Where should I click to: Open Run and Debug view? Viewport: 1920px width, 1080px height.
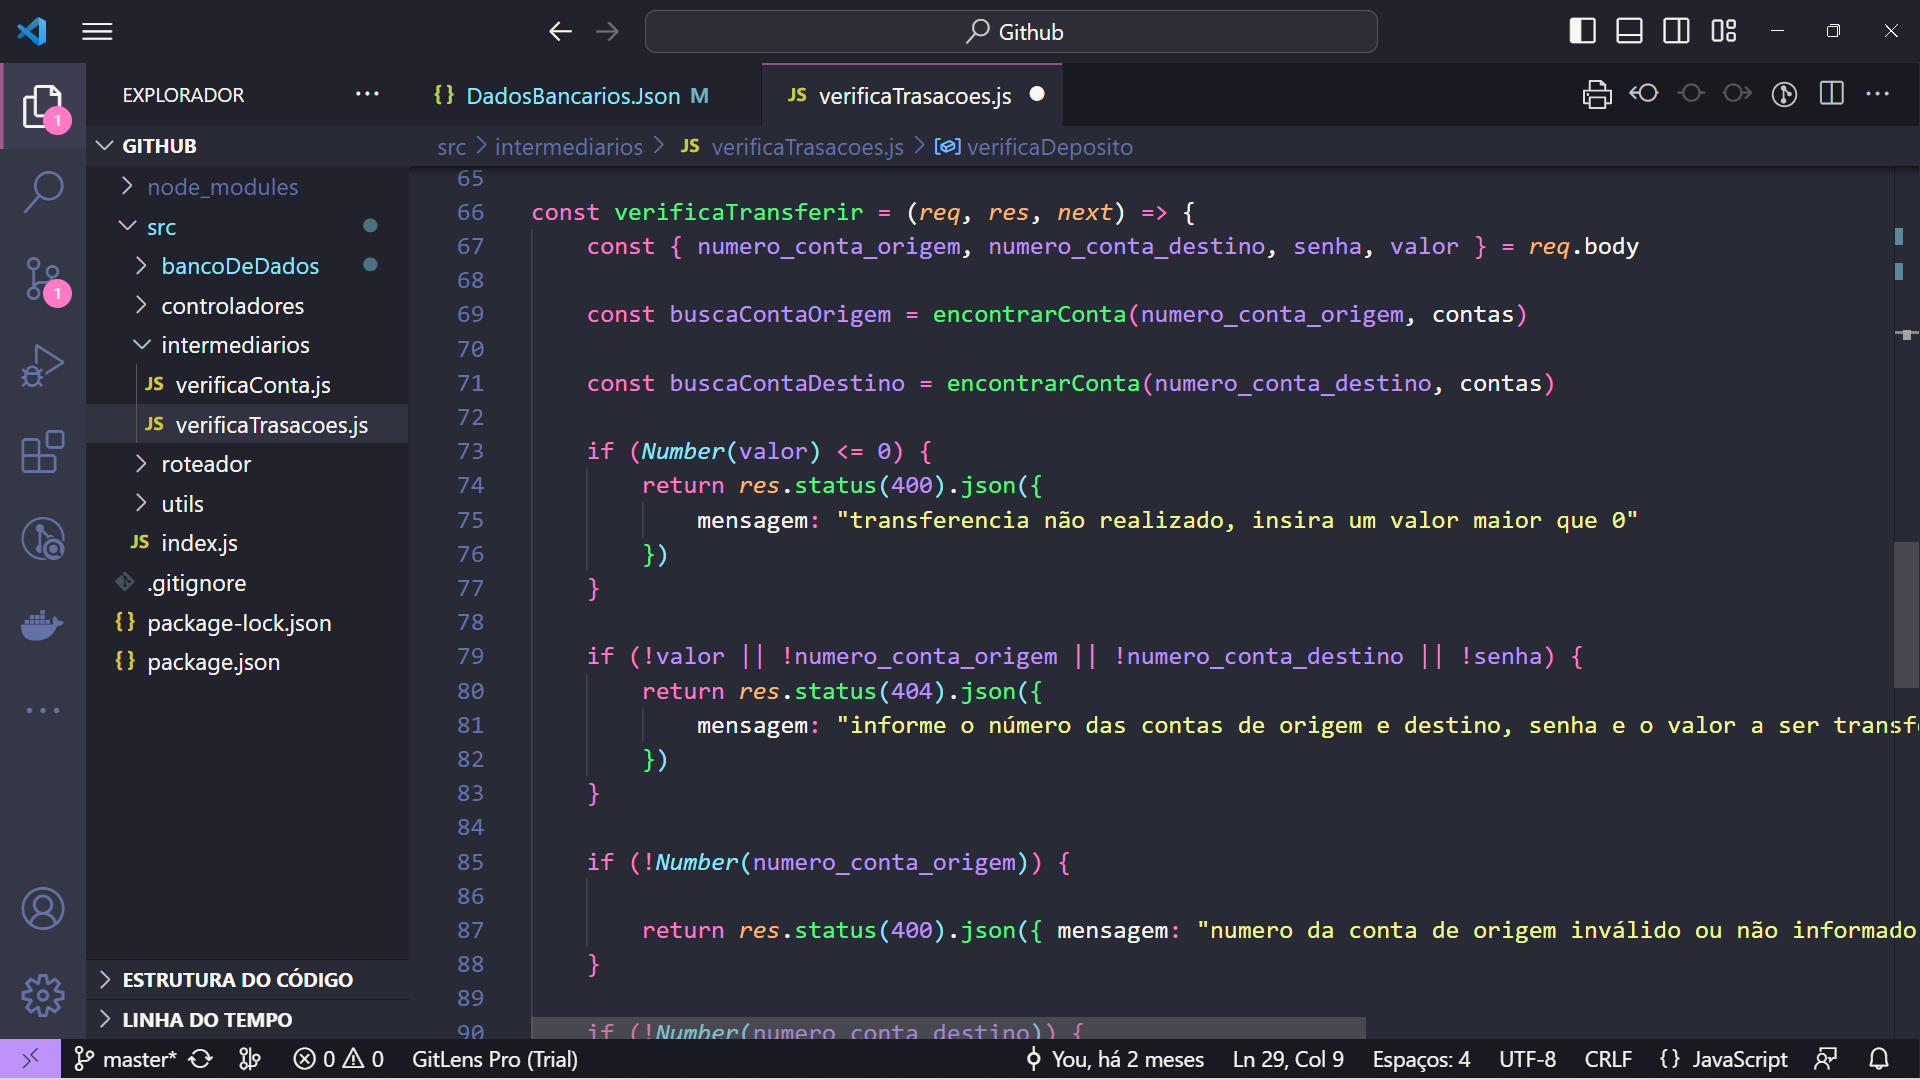43,366
